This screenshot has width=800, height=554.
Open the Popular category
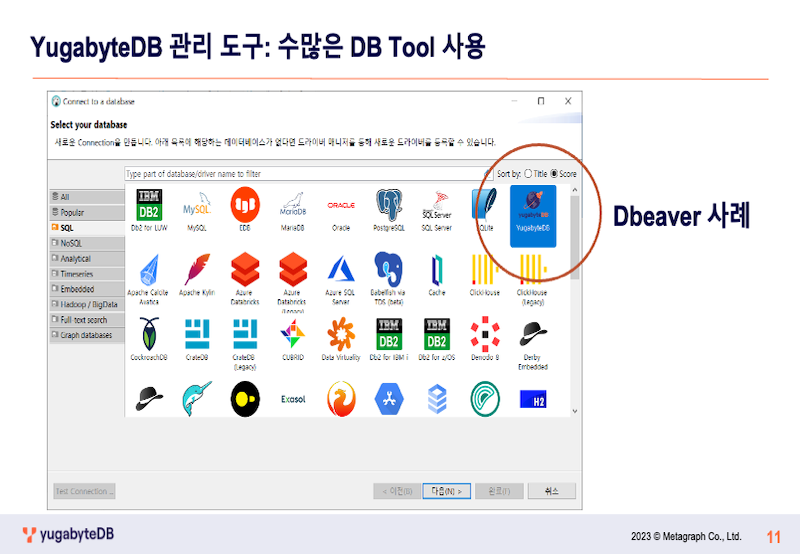(x=87, y=212)
